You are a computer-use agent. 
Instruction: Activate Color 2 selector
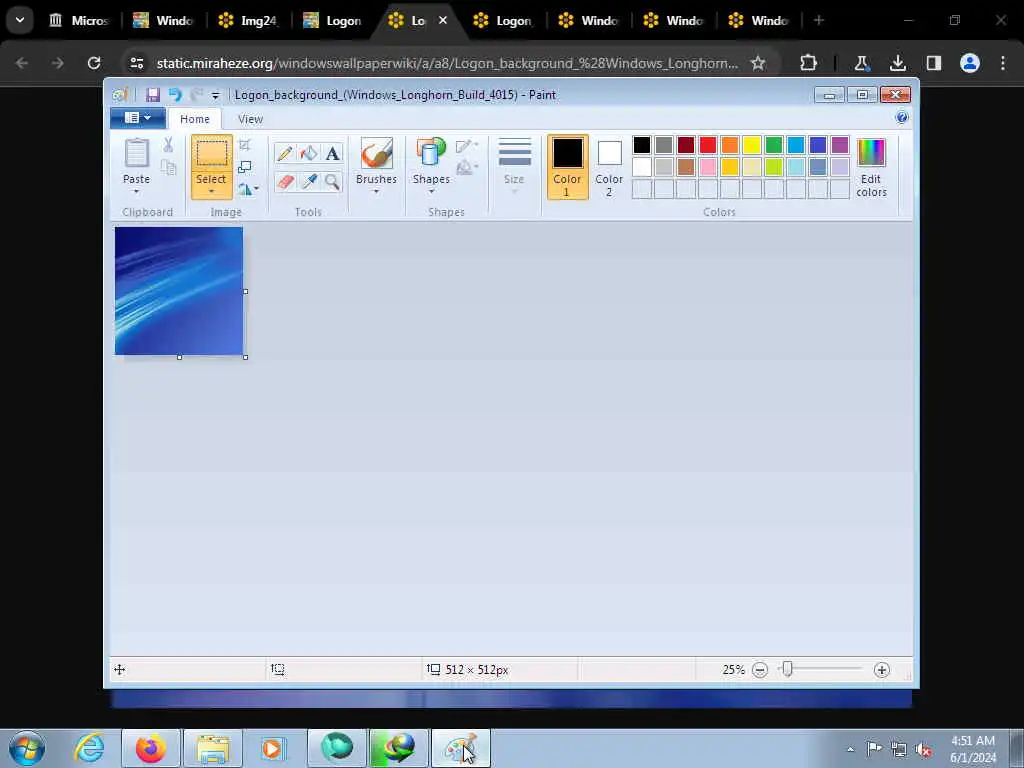tap(609, 167)
